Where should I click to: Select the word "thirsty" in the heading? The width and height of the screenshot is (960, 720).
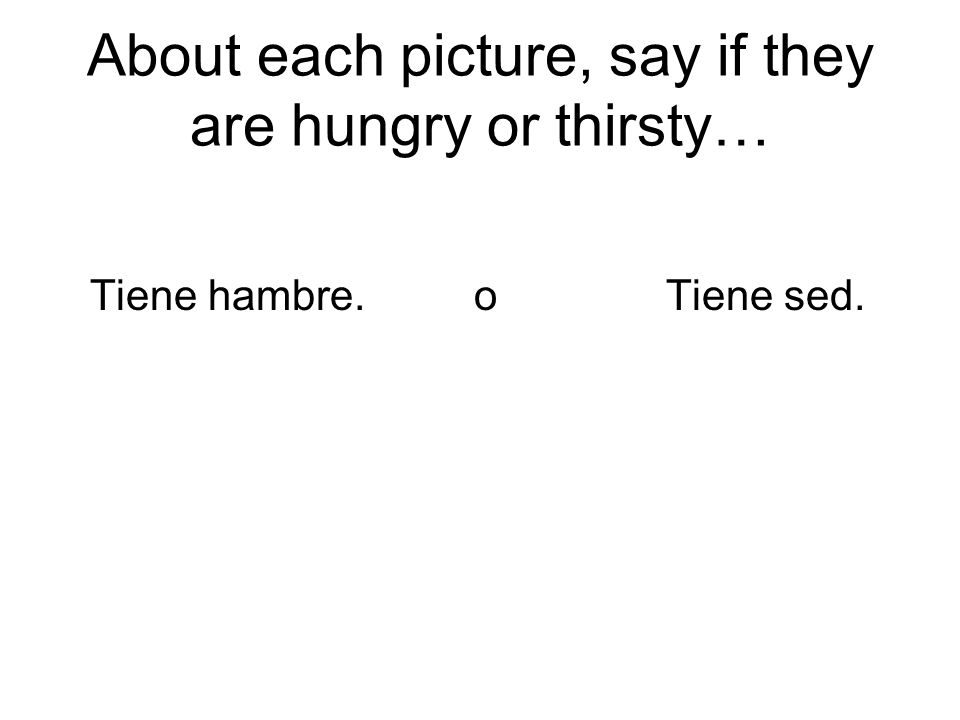[632, 129]
